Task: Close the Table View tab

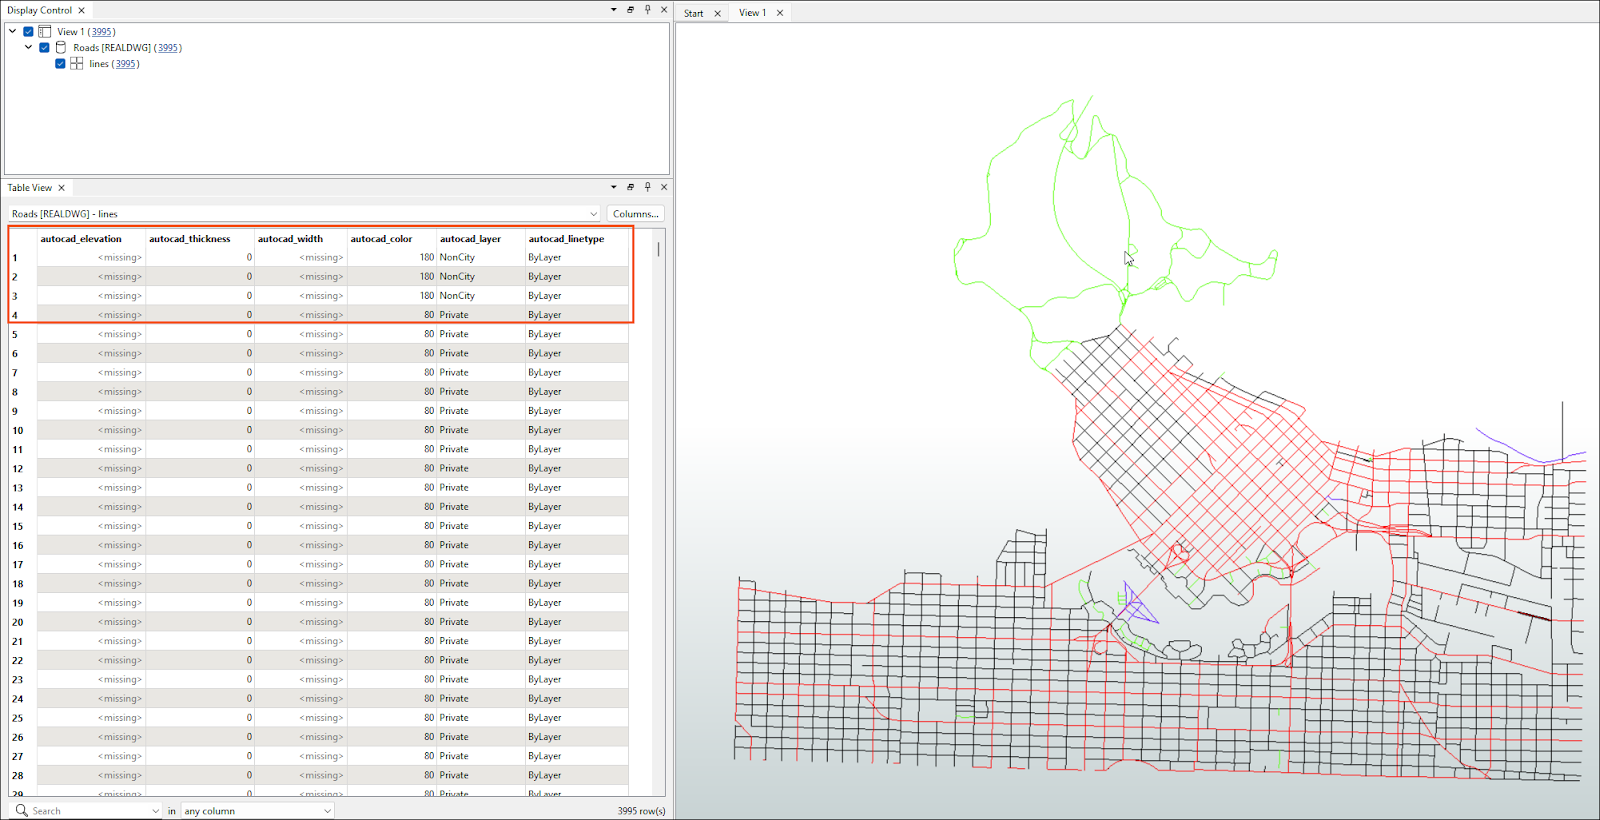Action: pos(62,188)
